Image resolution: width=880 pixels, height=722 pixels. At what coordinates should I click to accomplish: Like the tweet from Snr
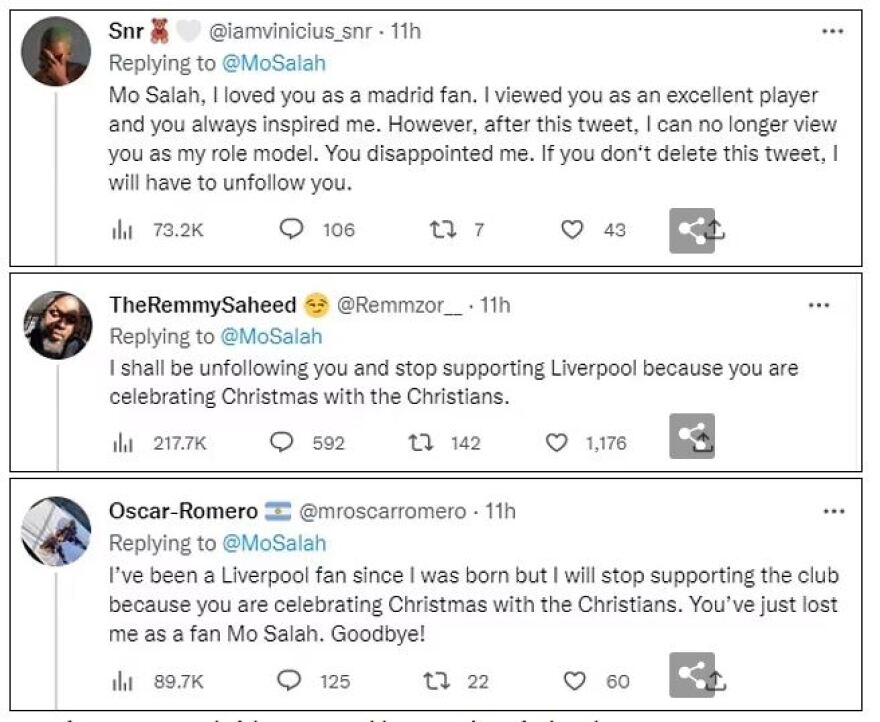571,230
